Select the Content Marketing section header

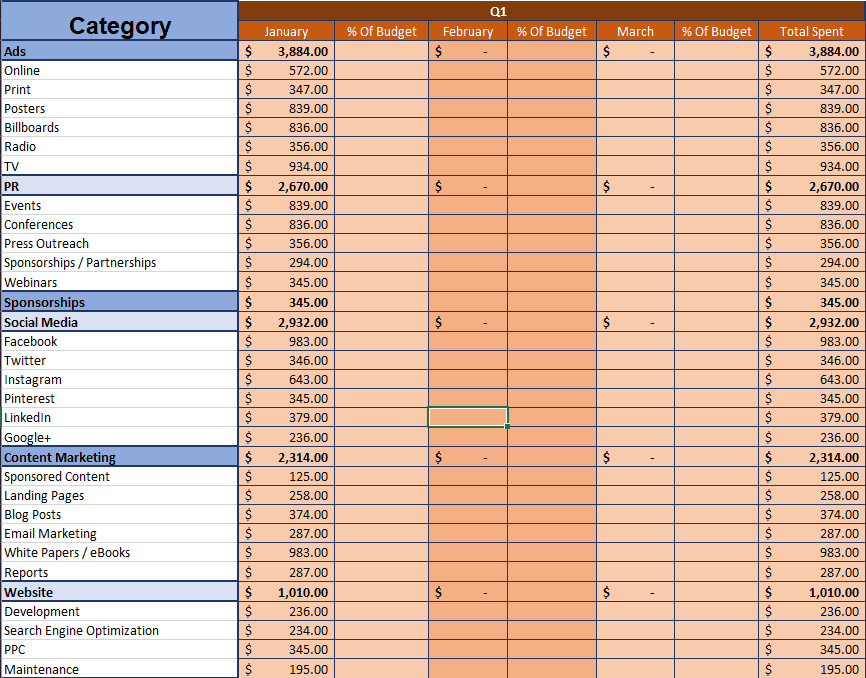pos(119,457)
